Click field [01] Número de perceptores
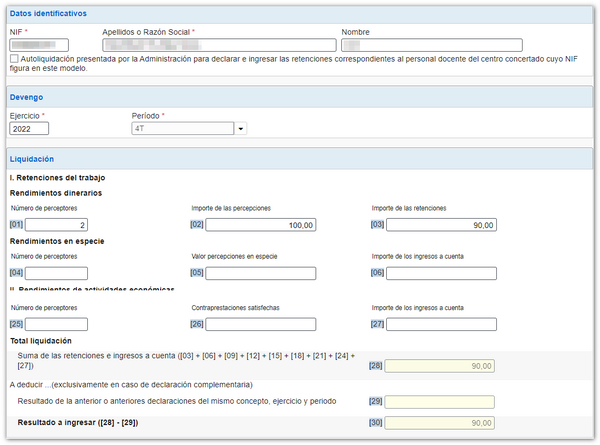Image resolution: width=600 pixels, height=445 pixels. tap(58, 225)
